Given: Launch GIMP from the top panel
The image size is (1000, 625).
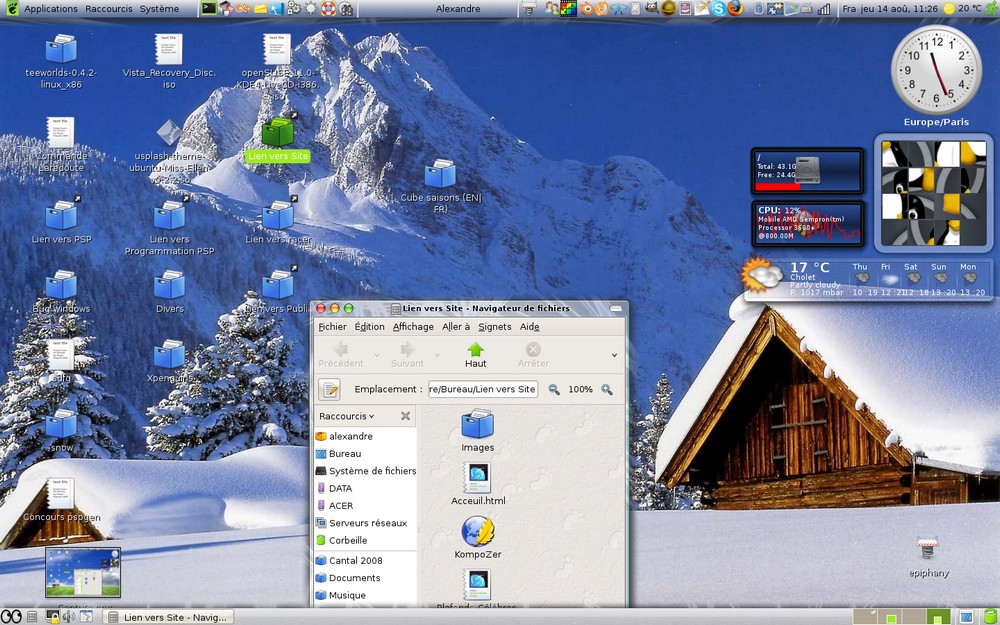Looking at the screenshot, I should click(652, 8).
